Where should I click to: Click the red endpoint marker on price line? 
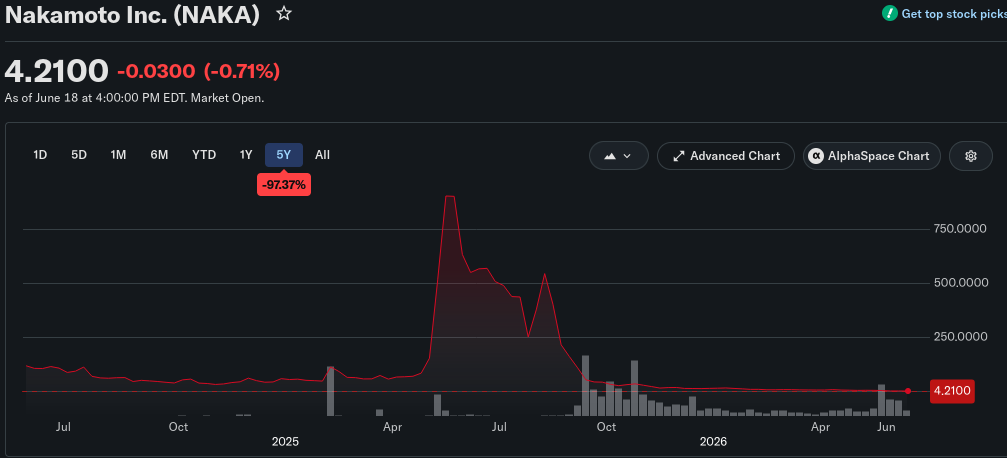point(907,391)
